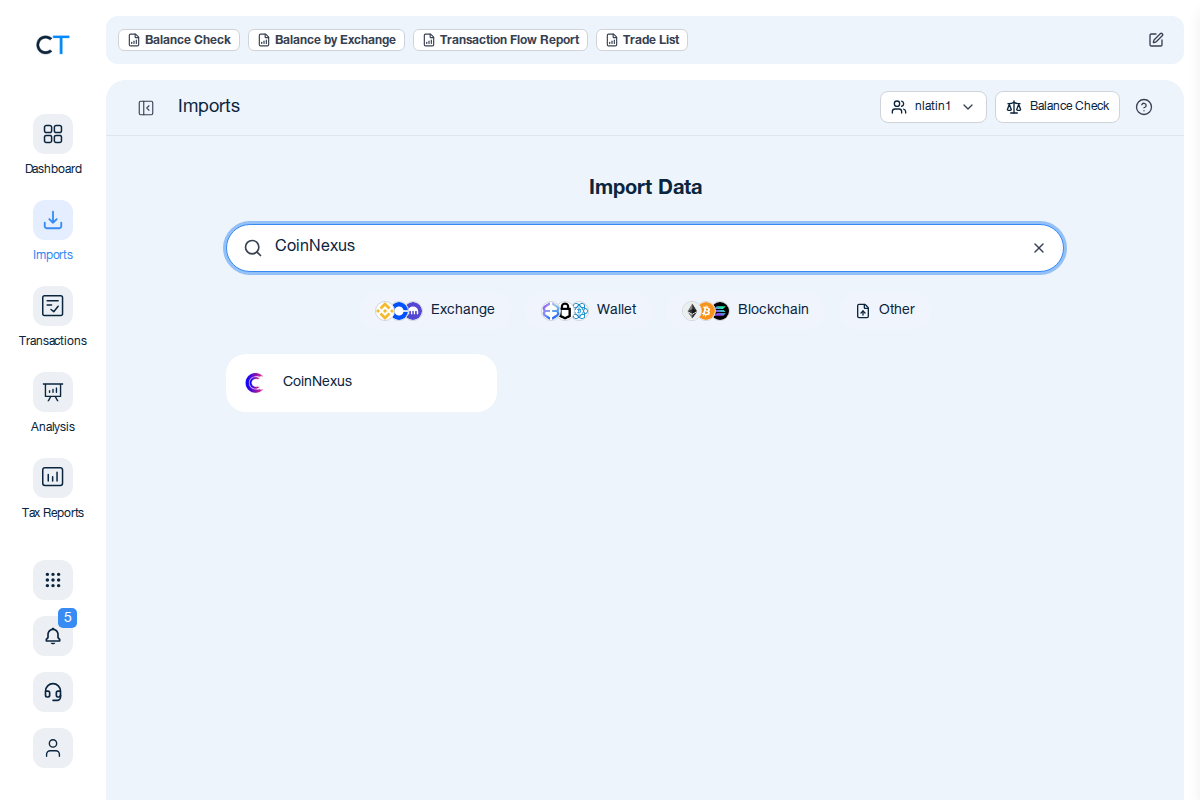Filter by Blockchain category
Screen dimensions: 1200x800
pyautogui.click(x=746, y=310)
